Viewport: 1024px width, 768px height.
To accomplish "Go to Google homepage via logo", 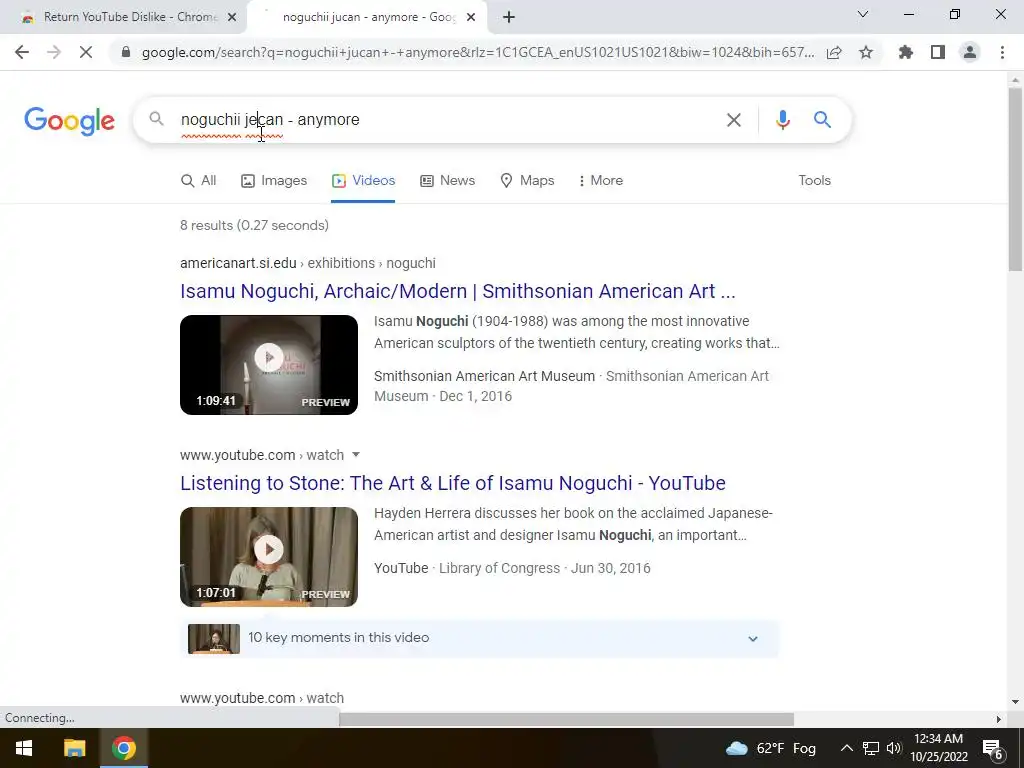I will [x=69, y=121].
